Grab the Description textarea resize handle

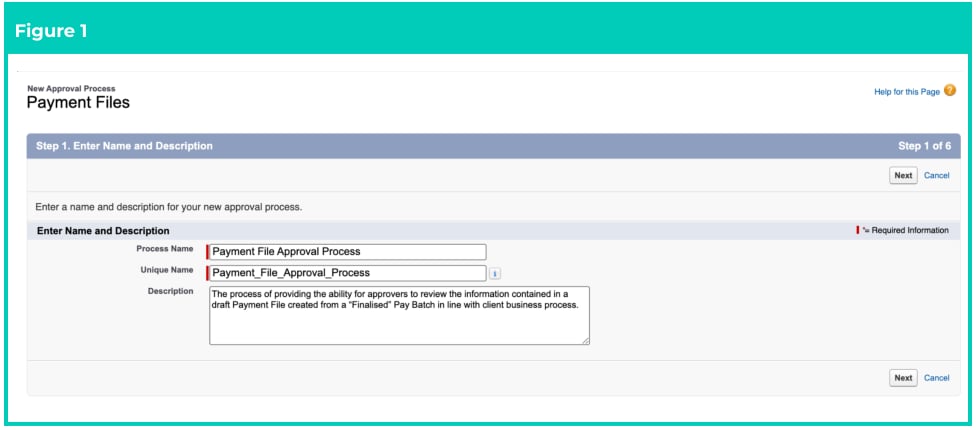tap(586, 341)
